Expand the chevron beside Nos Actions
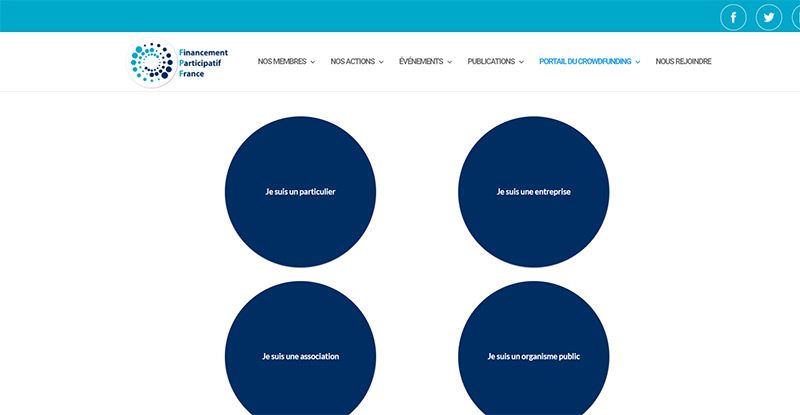This screenshot has height=415, width=800. (x=381, y=62)
